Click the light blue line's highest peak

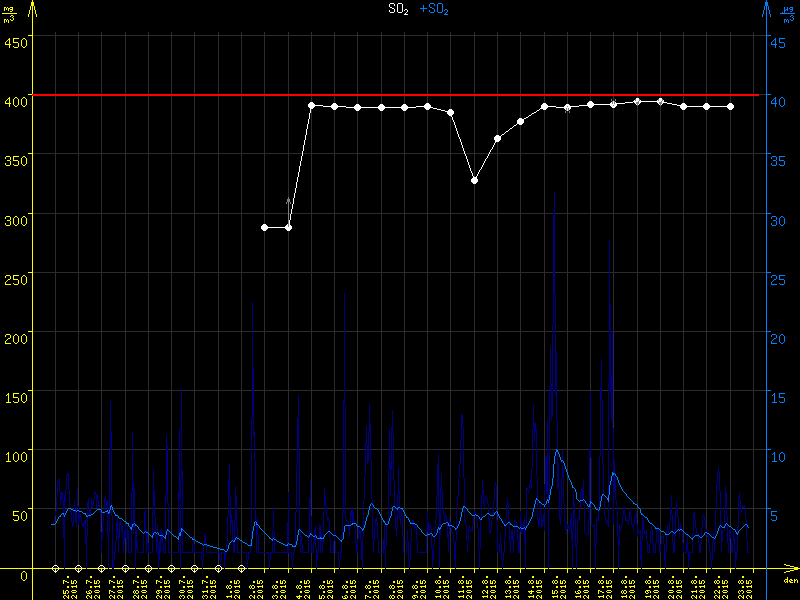coord(557,451)
